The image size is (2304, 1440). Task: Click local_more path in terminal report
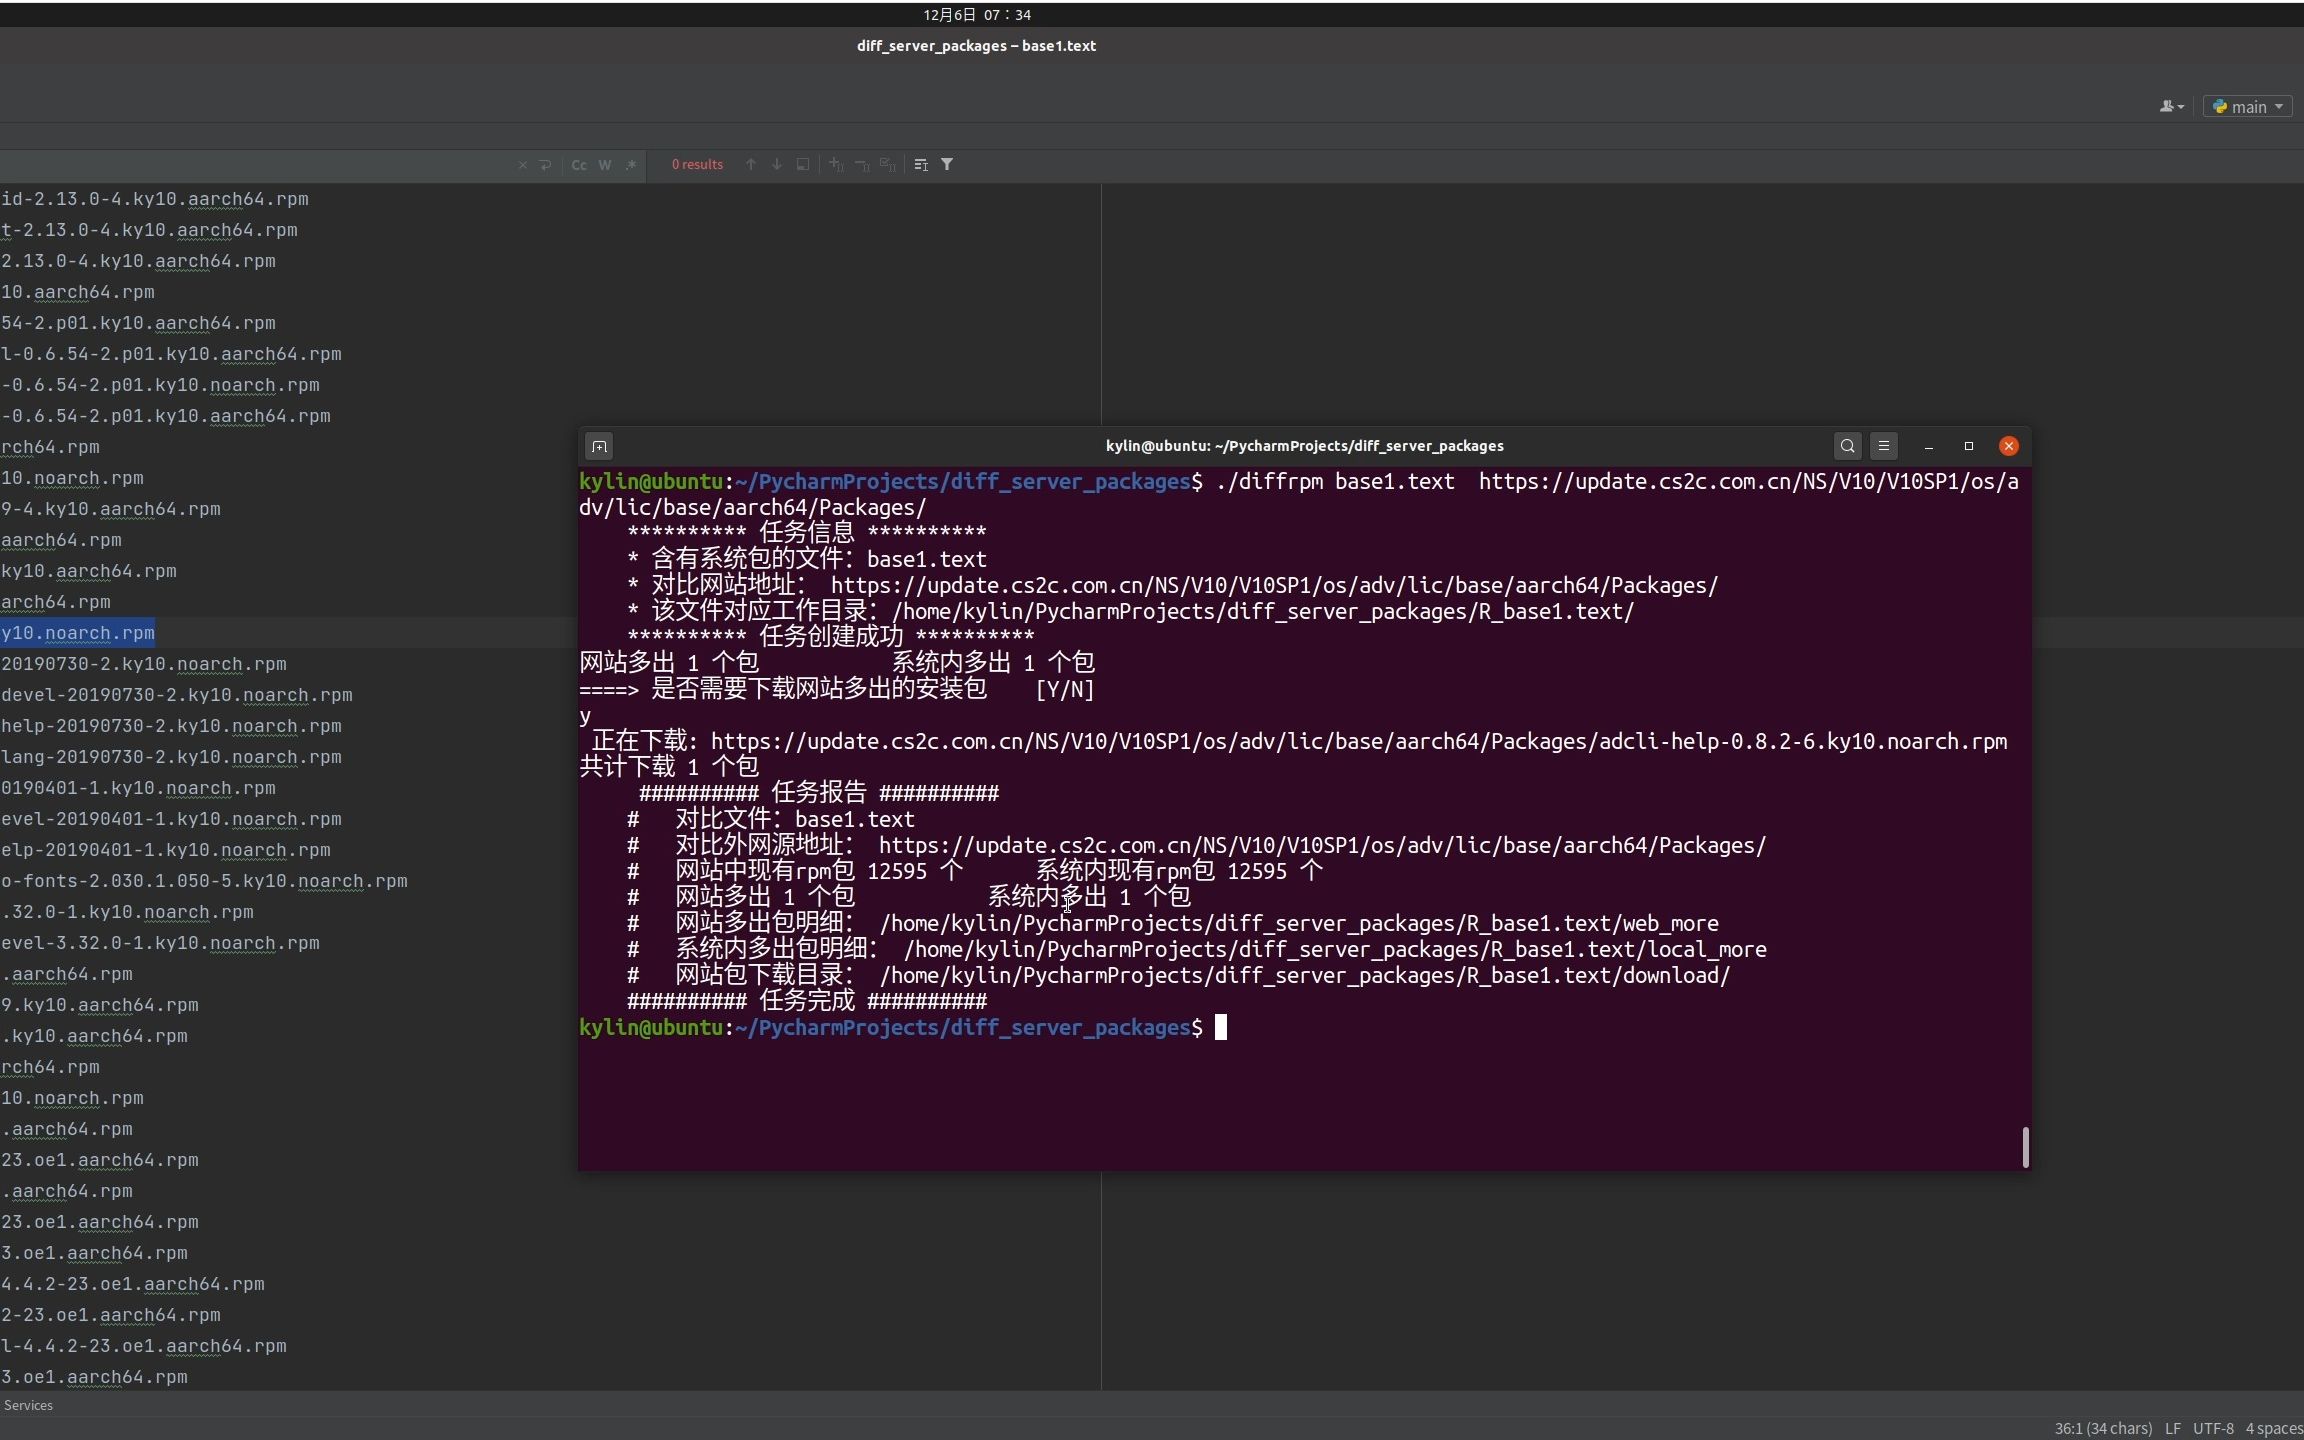pos(1335,950)
